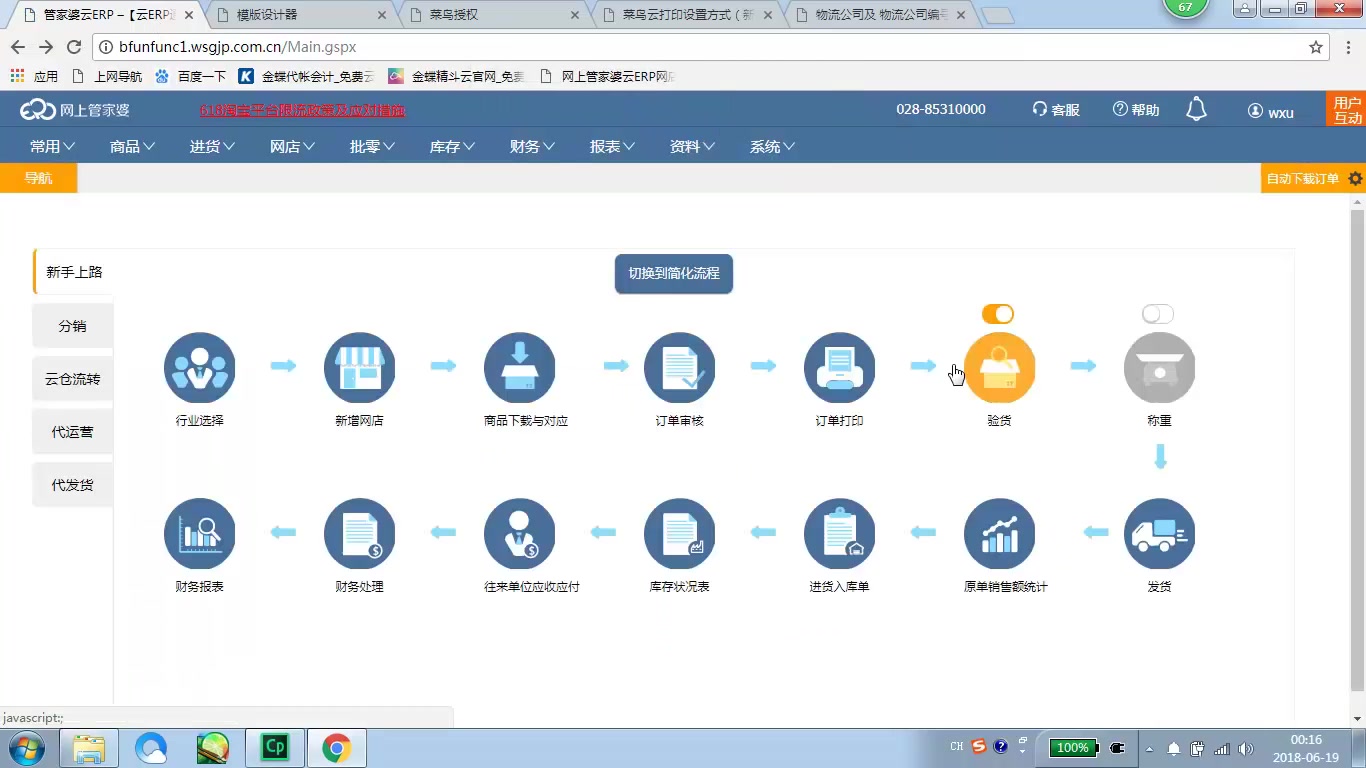The image size is (1366, 768).
Task: Expand the 常用 dropdown menu
Action: coord(53,146)
